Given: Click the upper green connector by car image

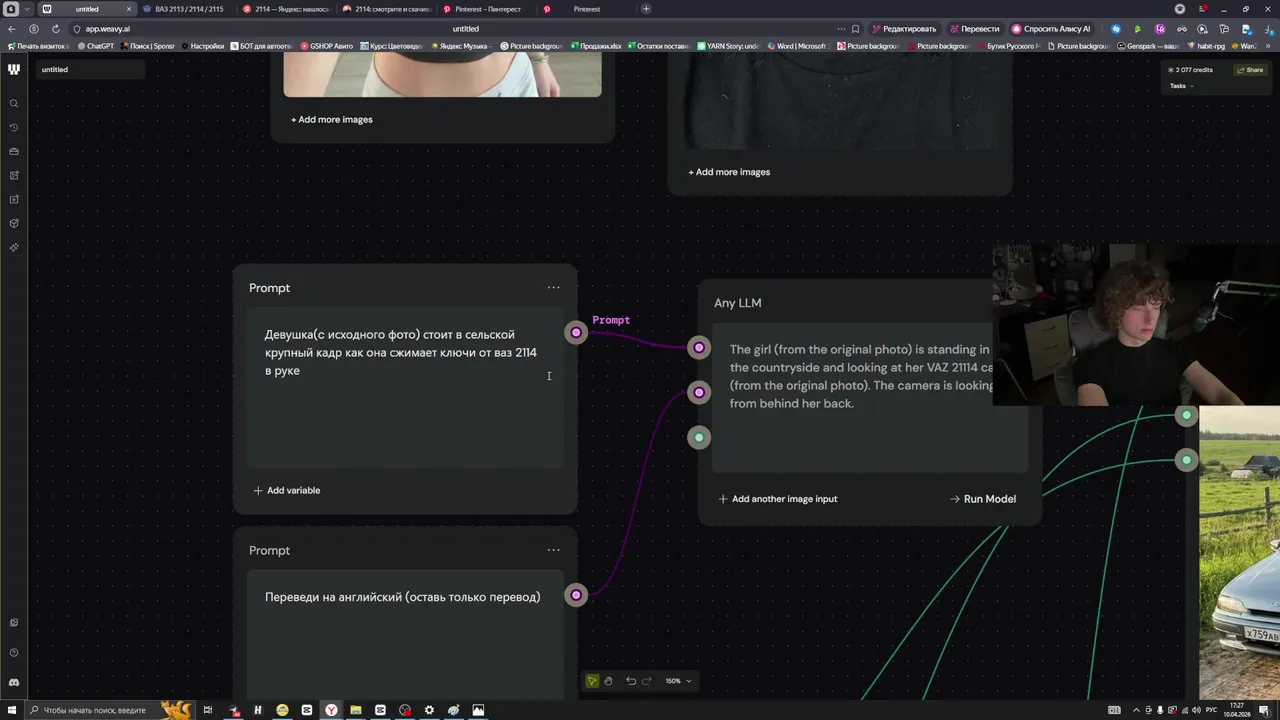Looking at the screenshot, I should pyautogui.click(x=1186, y=415).
